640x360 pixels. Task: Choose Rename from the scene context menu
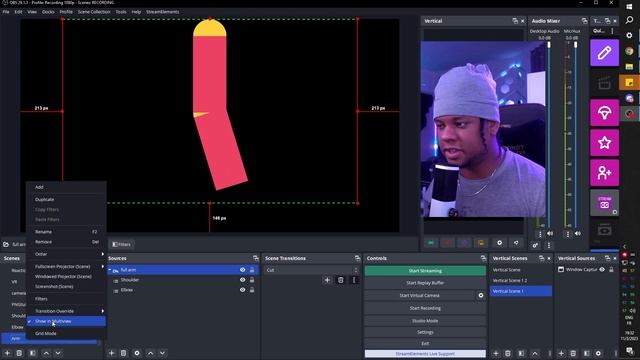point(66,232)
